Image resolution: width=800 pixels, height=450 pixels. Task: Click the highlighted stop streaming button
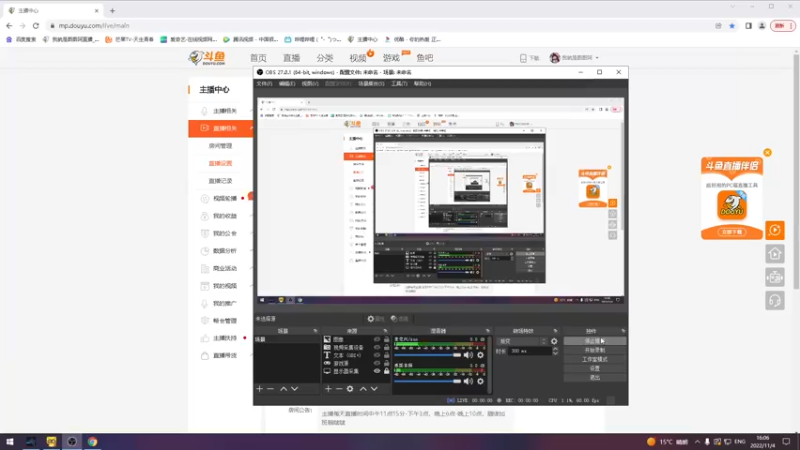pos(594,341)
